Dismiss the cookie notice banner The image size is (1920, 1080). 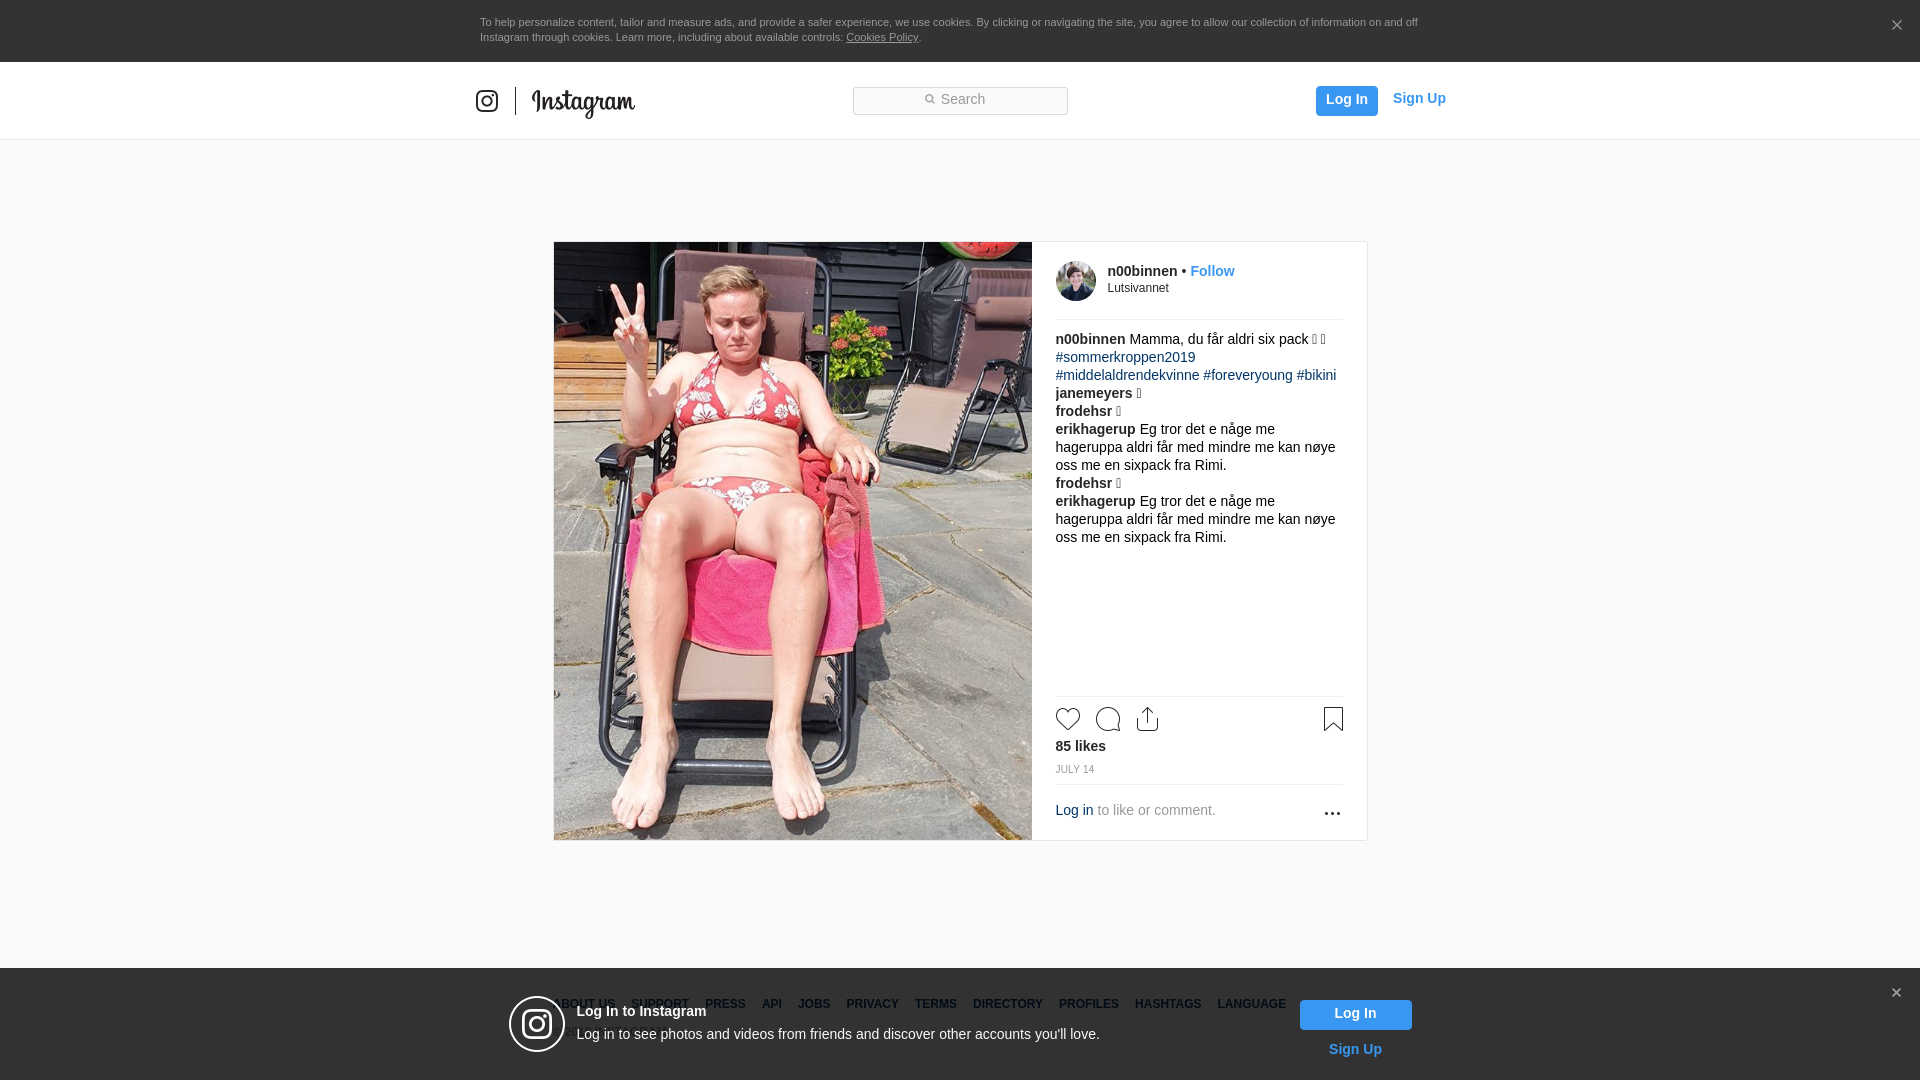pos(1896,26)
